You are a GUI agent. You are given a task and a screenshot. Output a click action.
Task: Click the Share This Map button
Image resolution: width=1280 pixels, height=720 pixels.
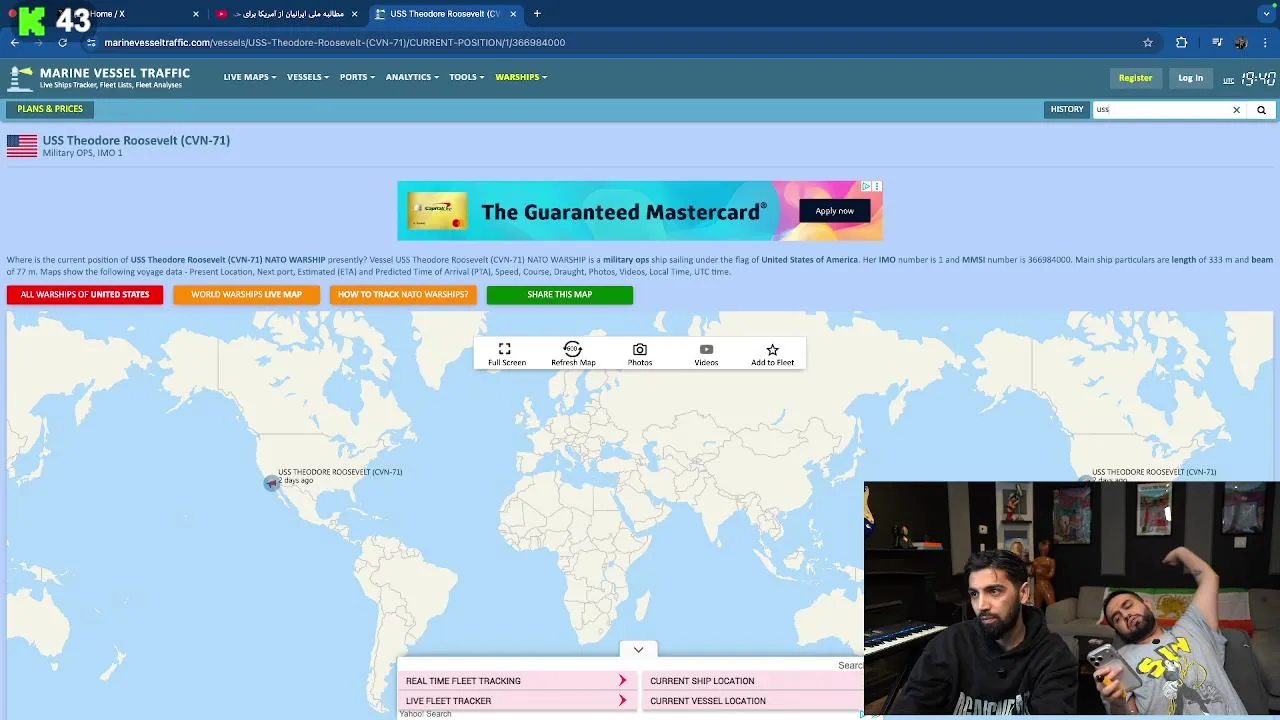click(x=560, y=295)
